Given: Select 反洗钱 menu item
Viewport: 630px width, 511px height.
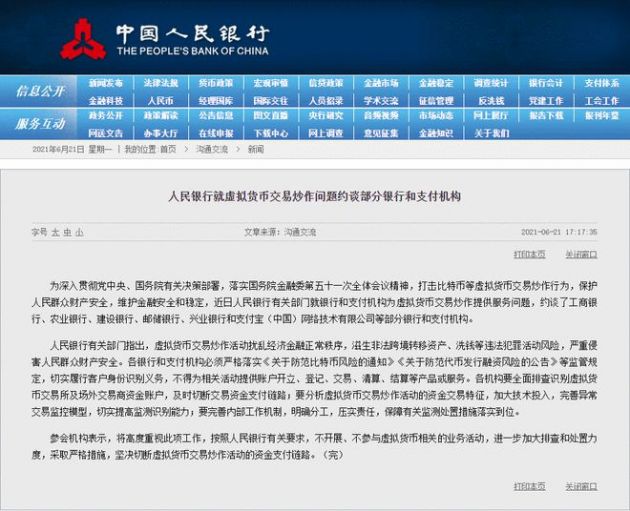Looking at the screenshot, I should (491, 100).
